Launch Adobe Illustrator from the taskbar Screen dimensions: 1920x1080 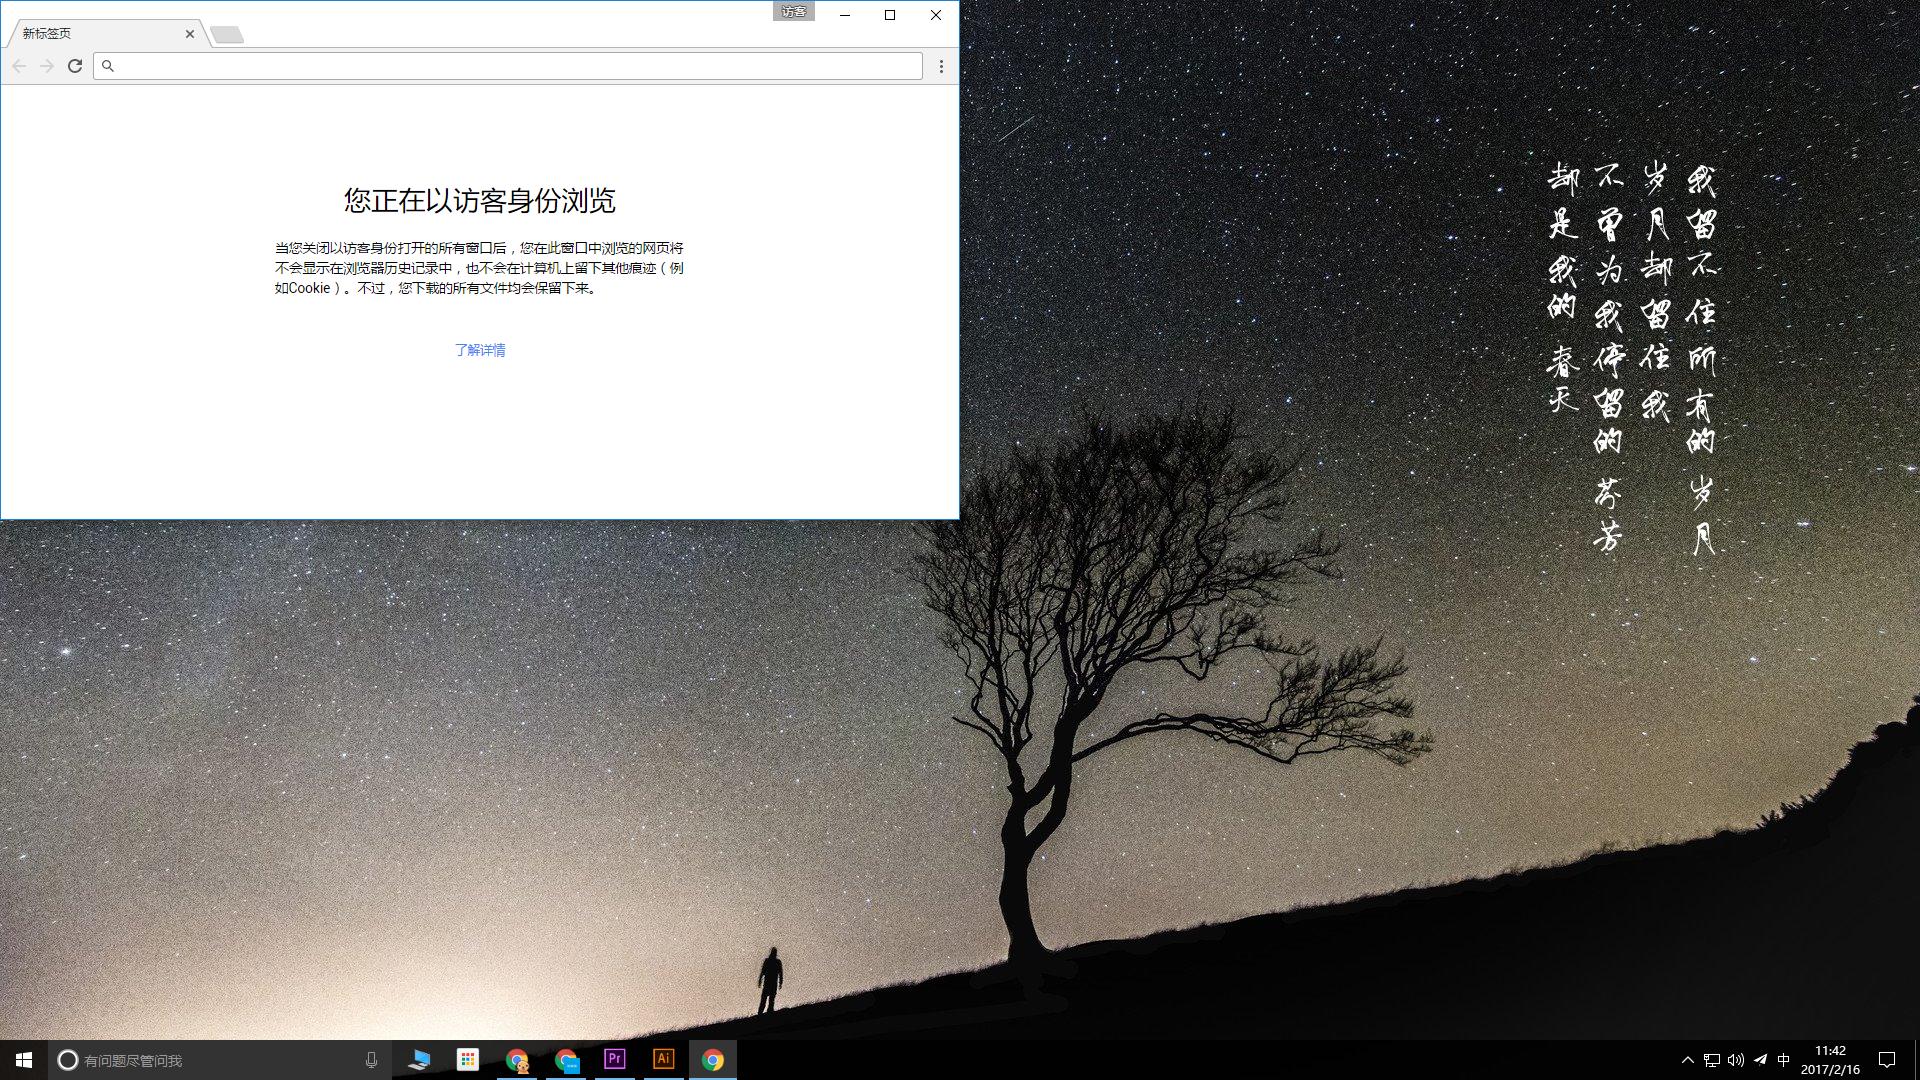(663, 1060)
